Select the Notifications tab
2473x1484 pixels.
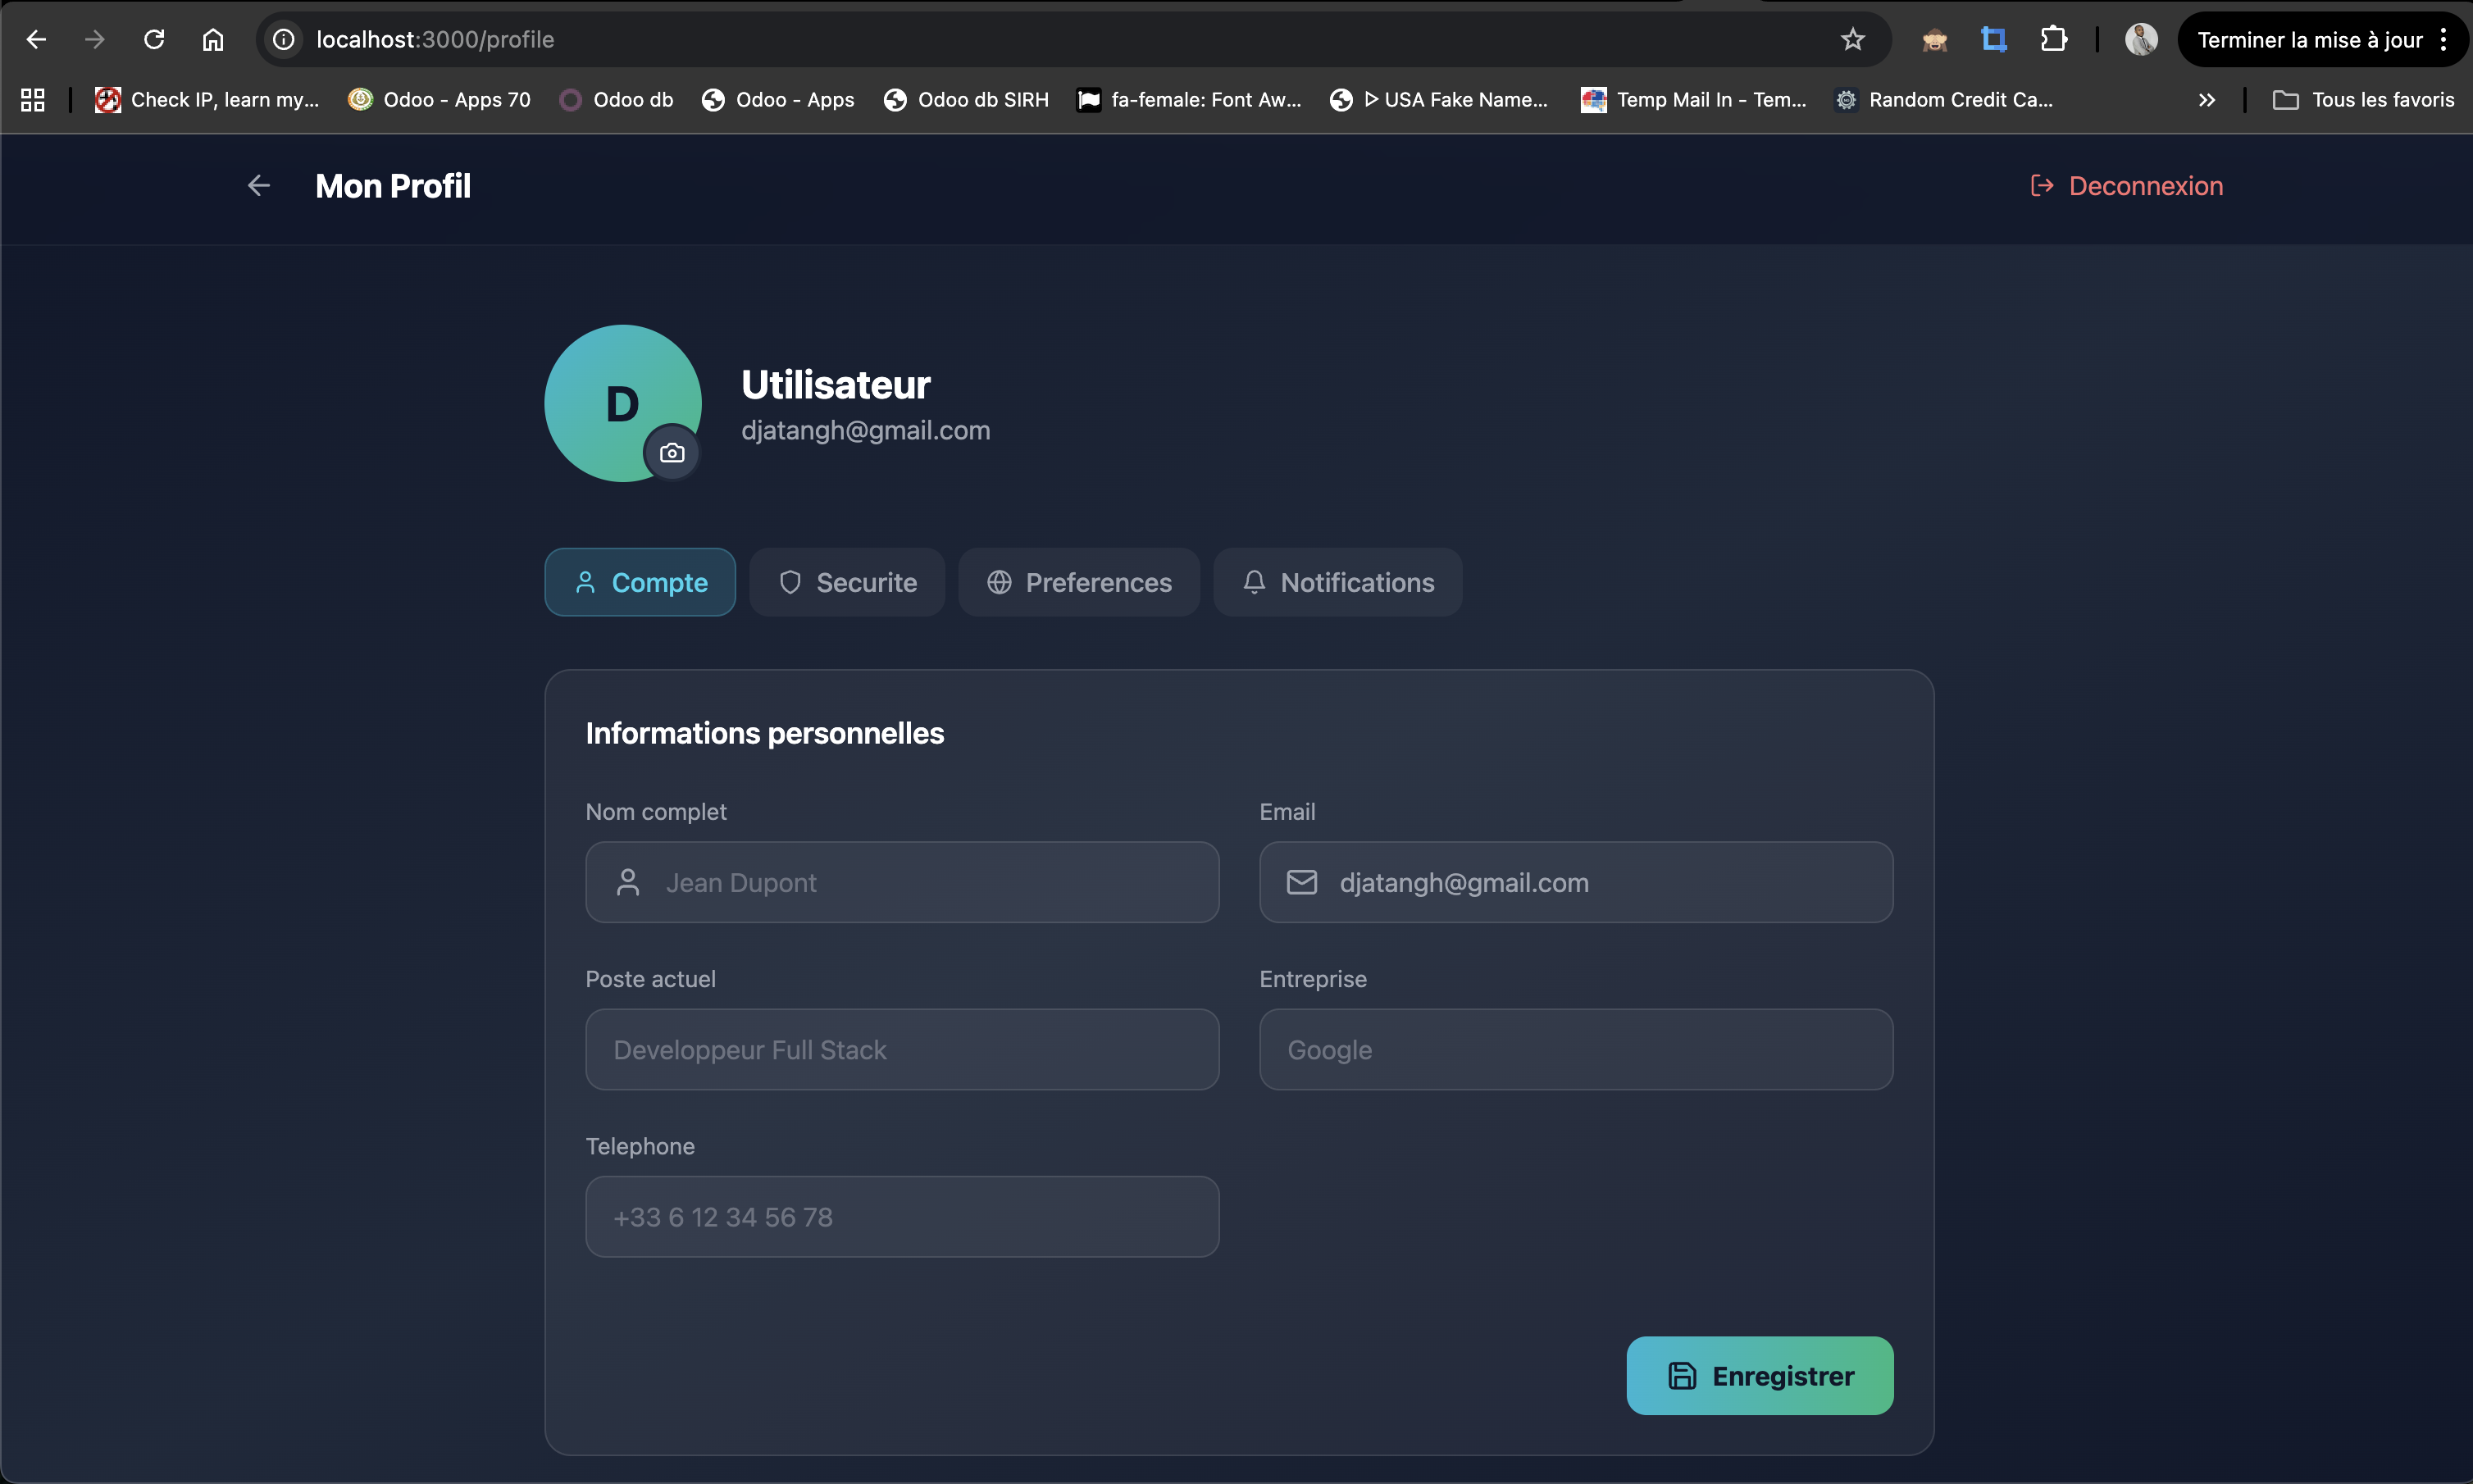pos(1337,583)
